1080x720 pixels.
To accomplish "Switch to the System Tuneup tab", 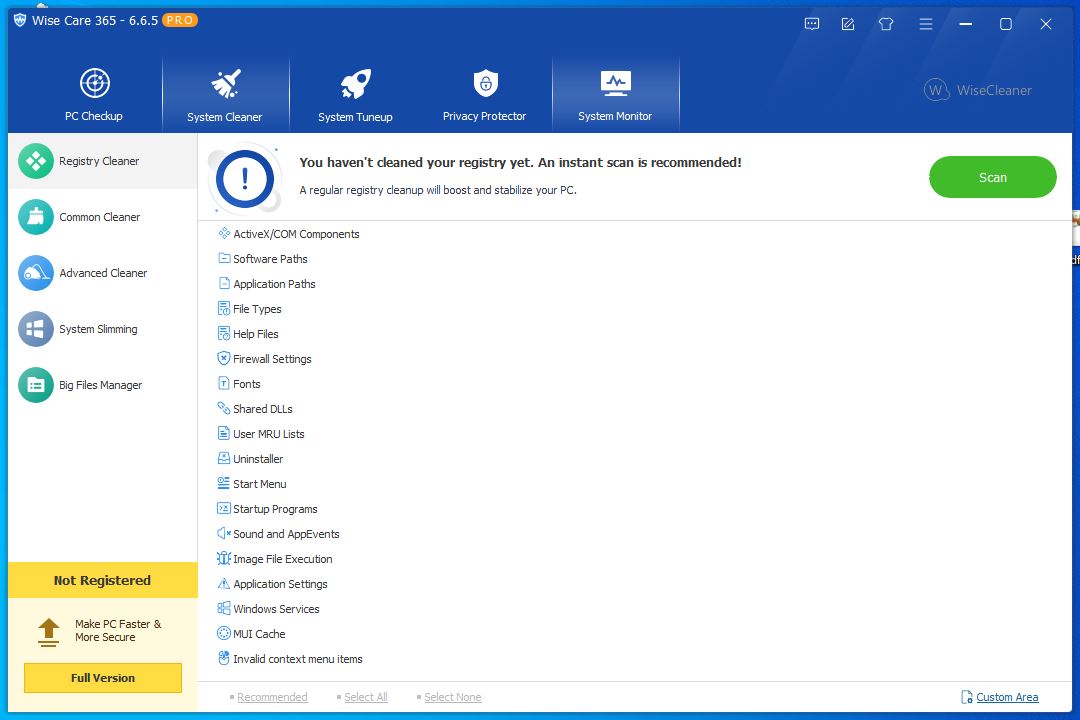I will [x=355, y=94].
